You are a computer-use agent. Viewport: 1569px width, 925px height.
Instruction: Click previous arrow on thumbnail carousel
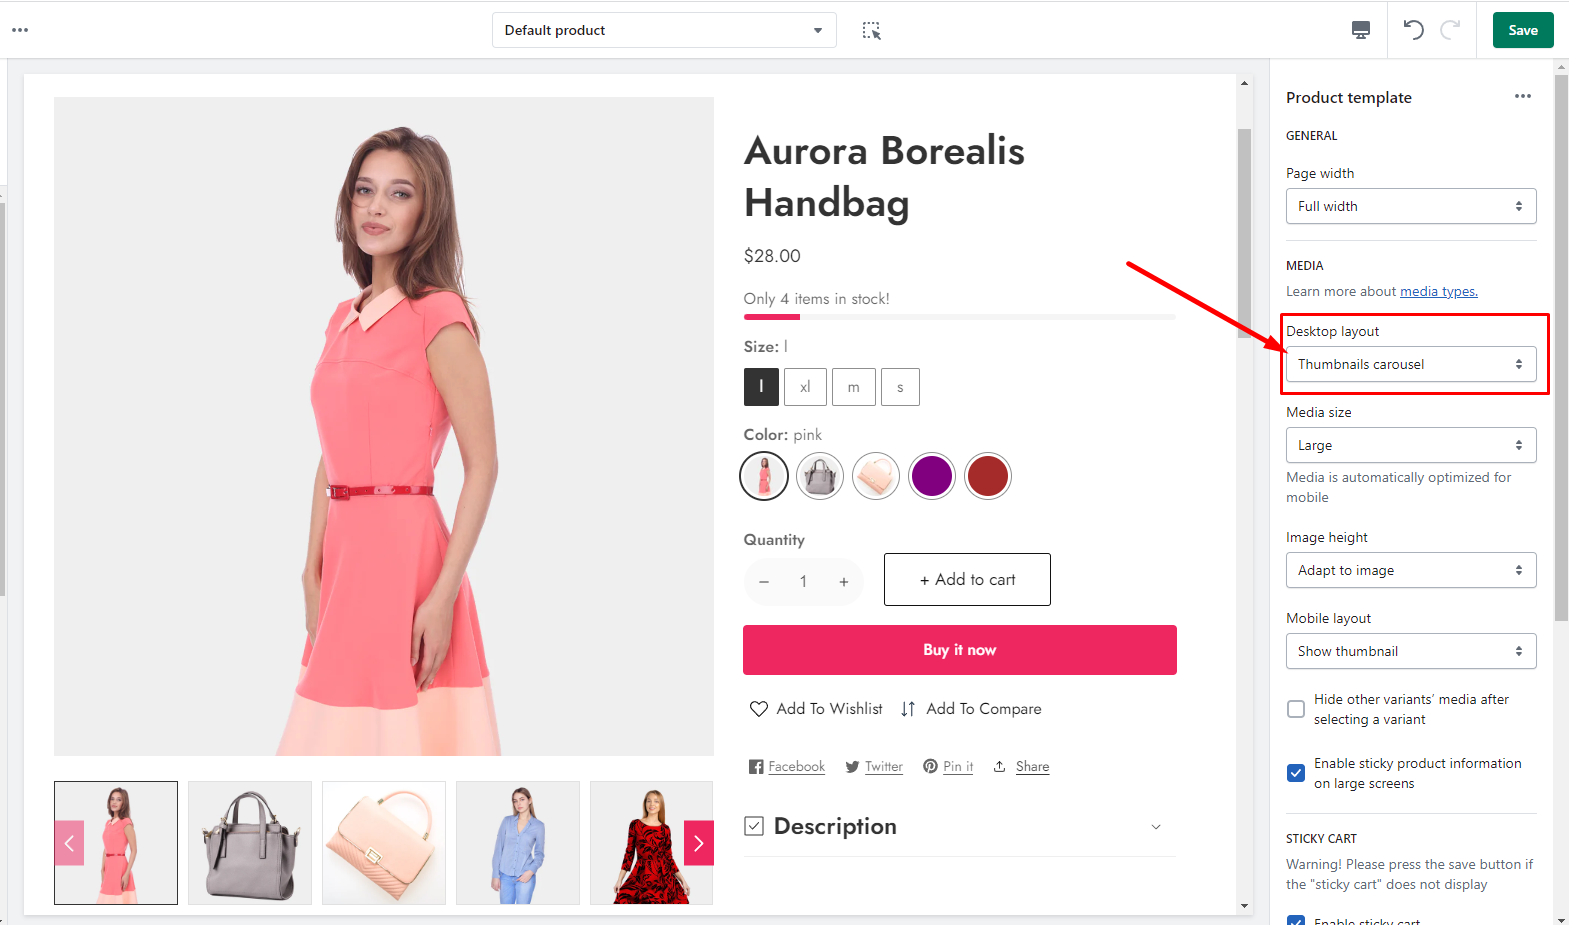tap(69, 843)
